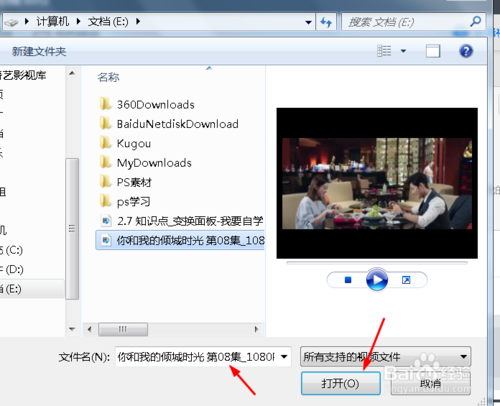The height and width of the screenshot is (406, 500).
Task: Select the 你和我的倾城时光 第08集 file
Action: 180,240
